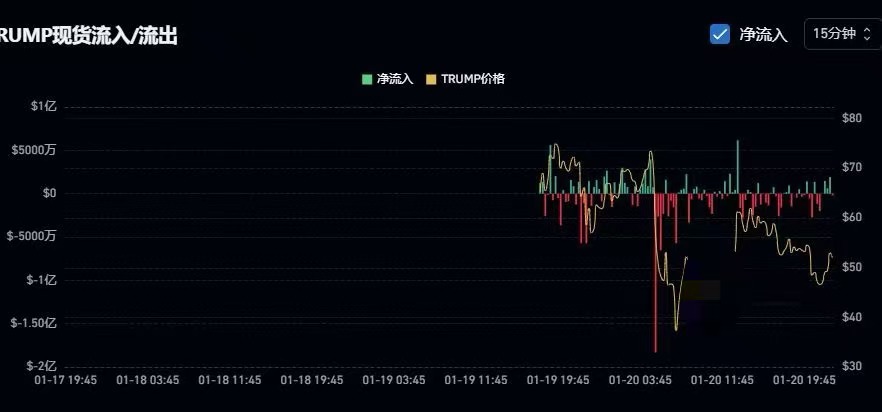Click the 01-18 03:45 time label
The image size is (882, 412).
click(147, 380)
